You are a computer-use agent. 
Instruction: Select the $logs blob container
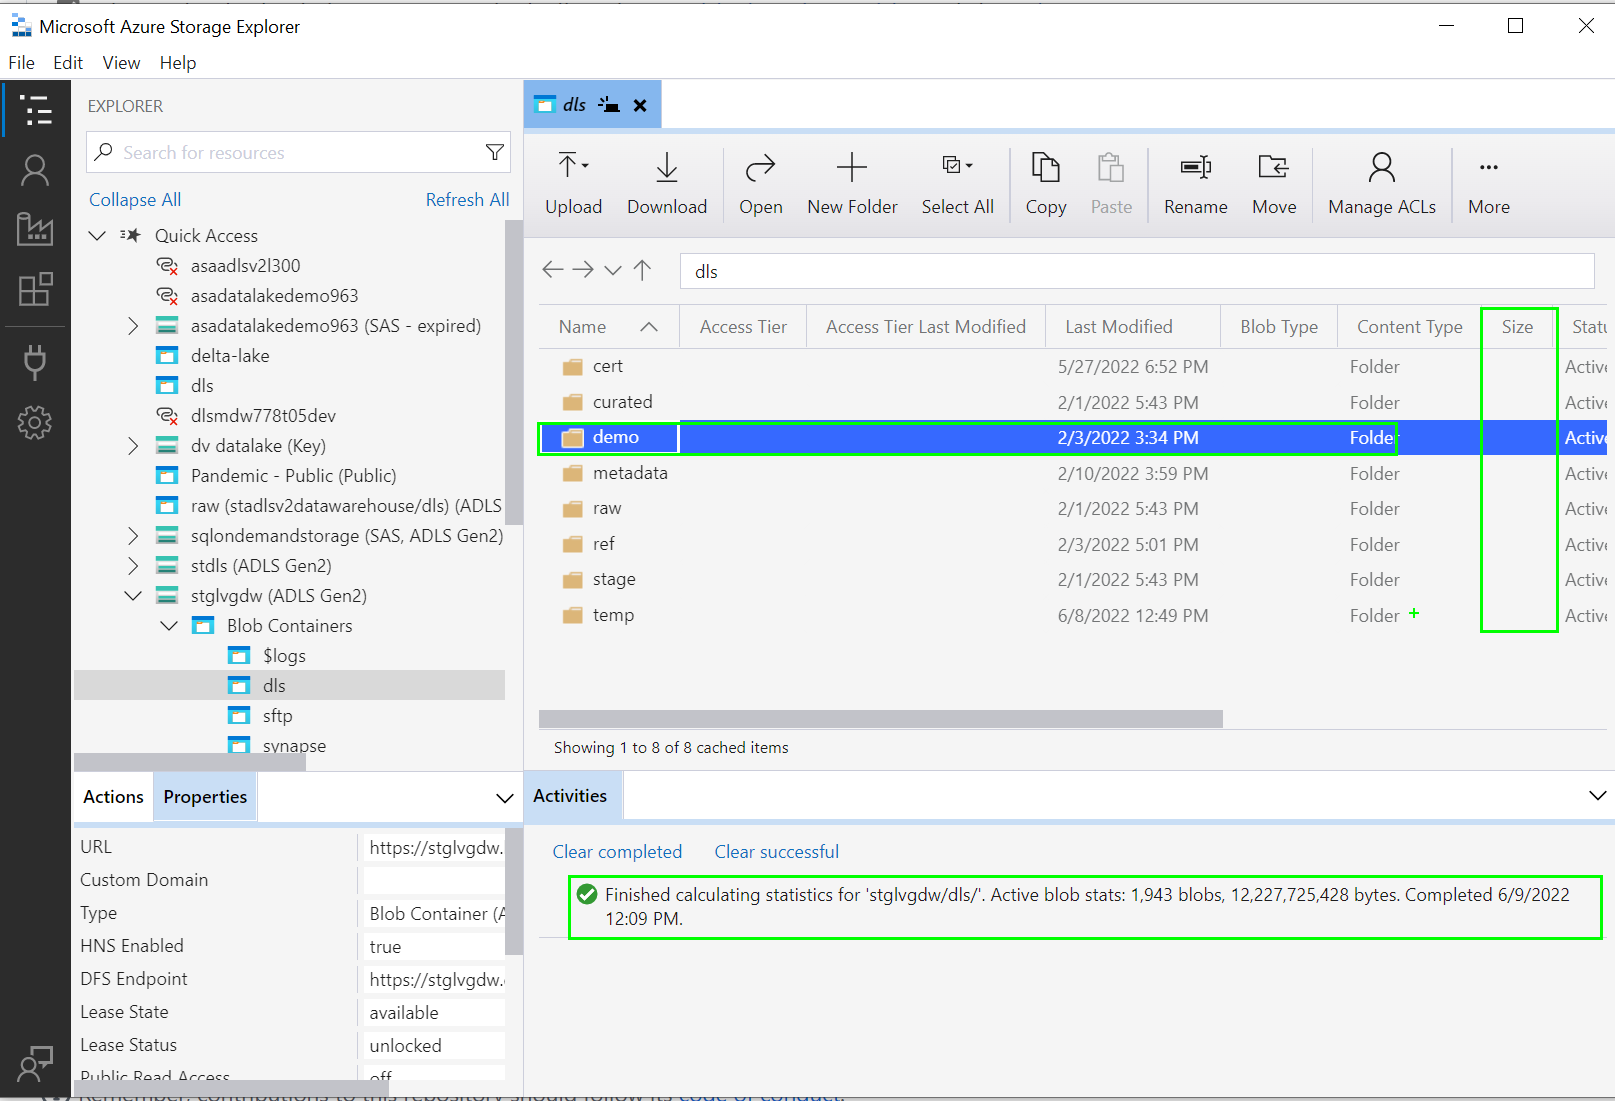(x=284, y=656)
